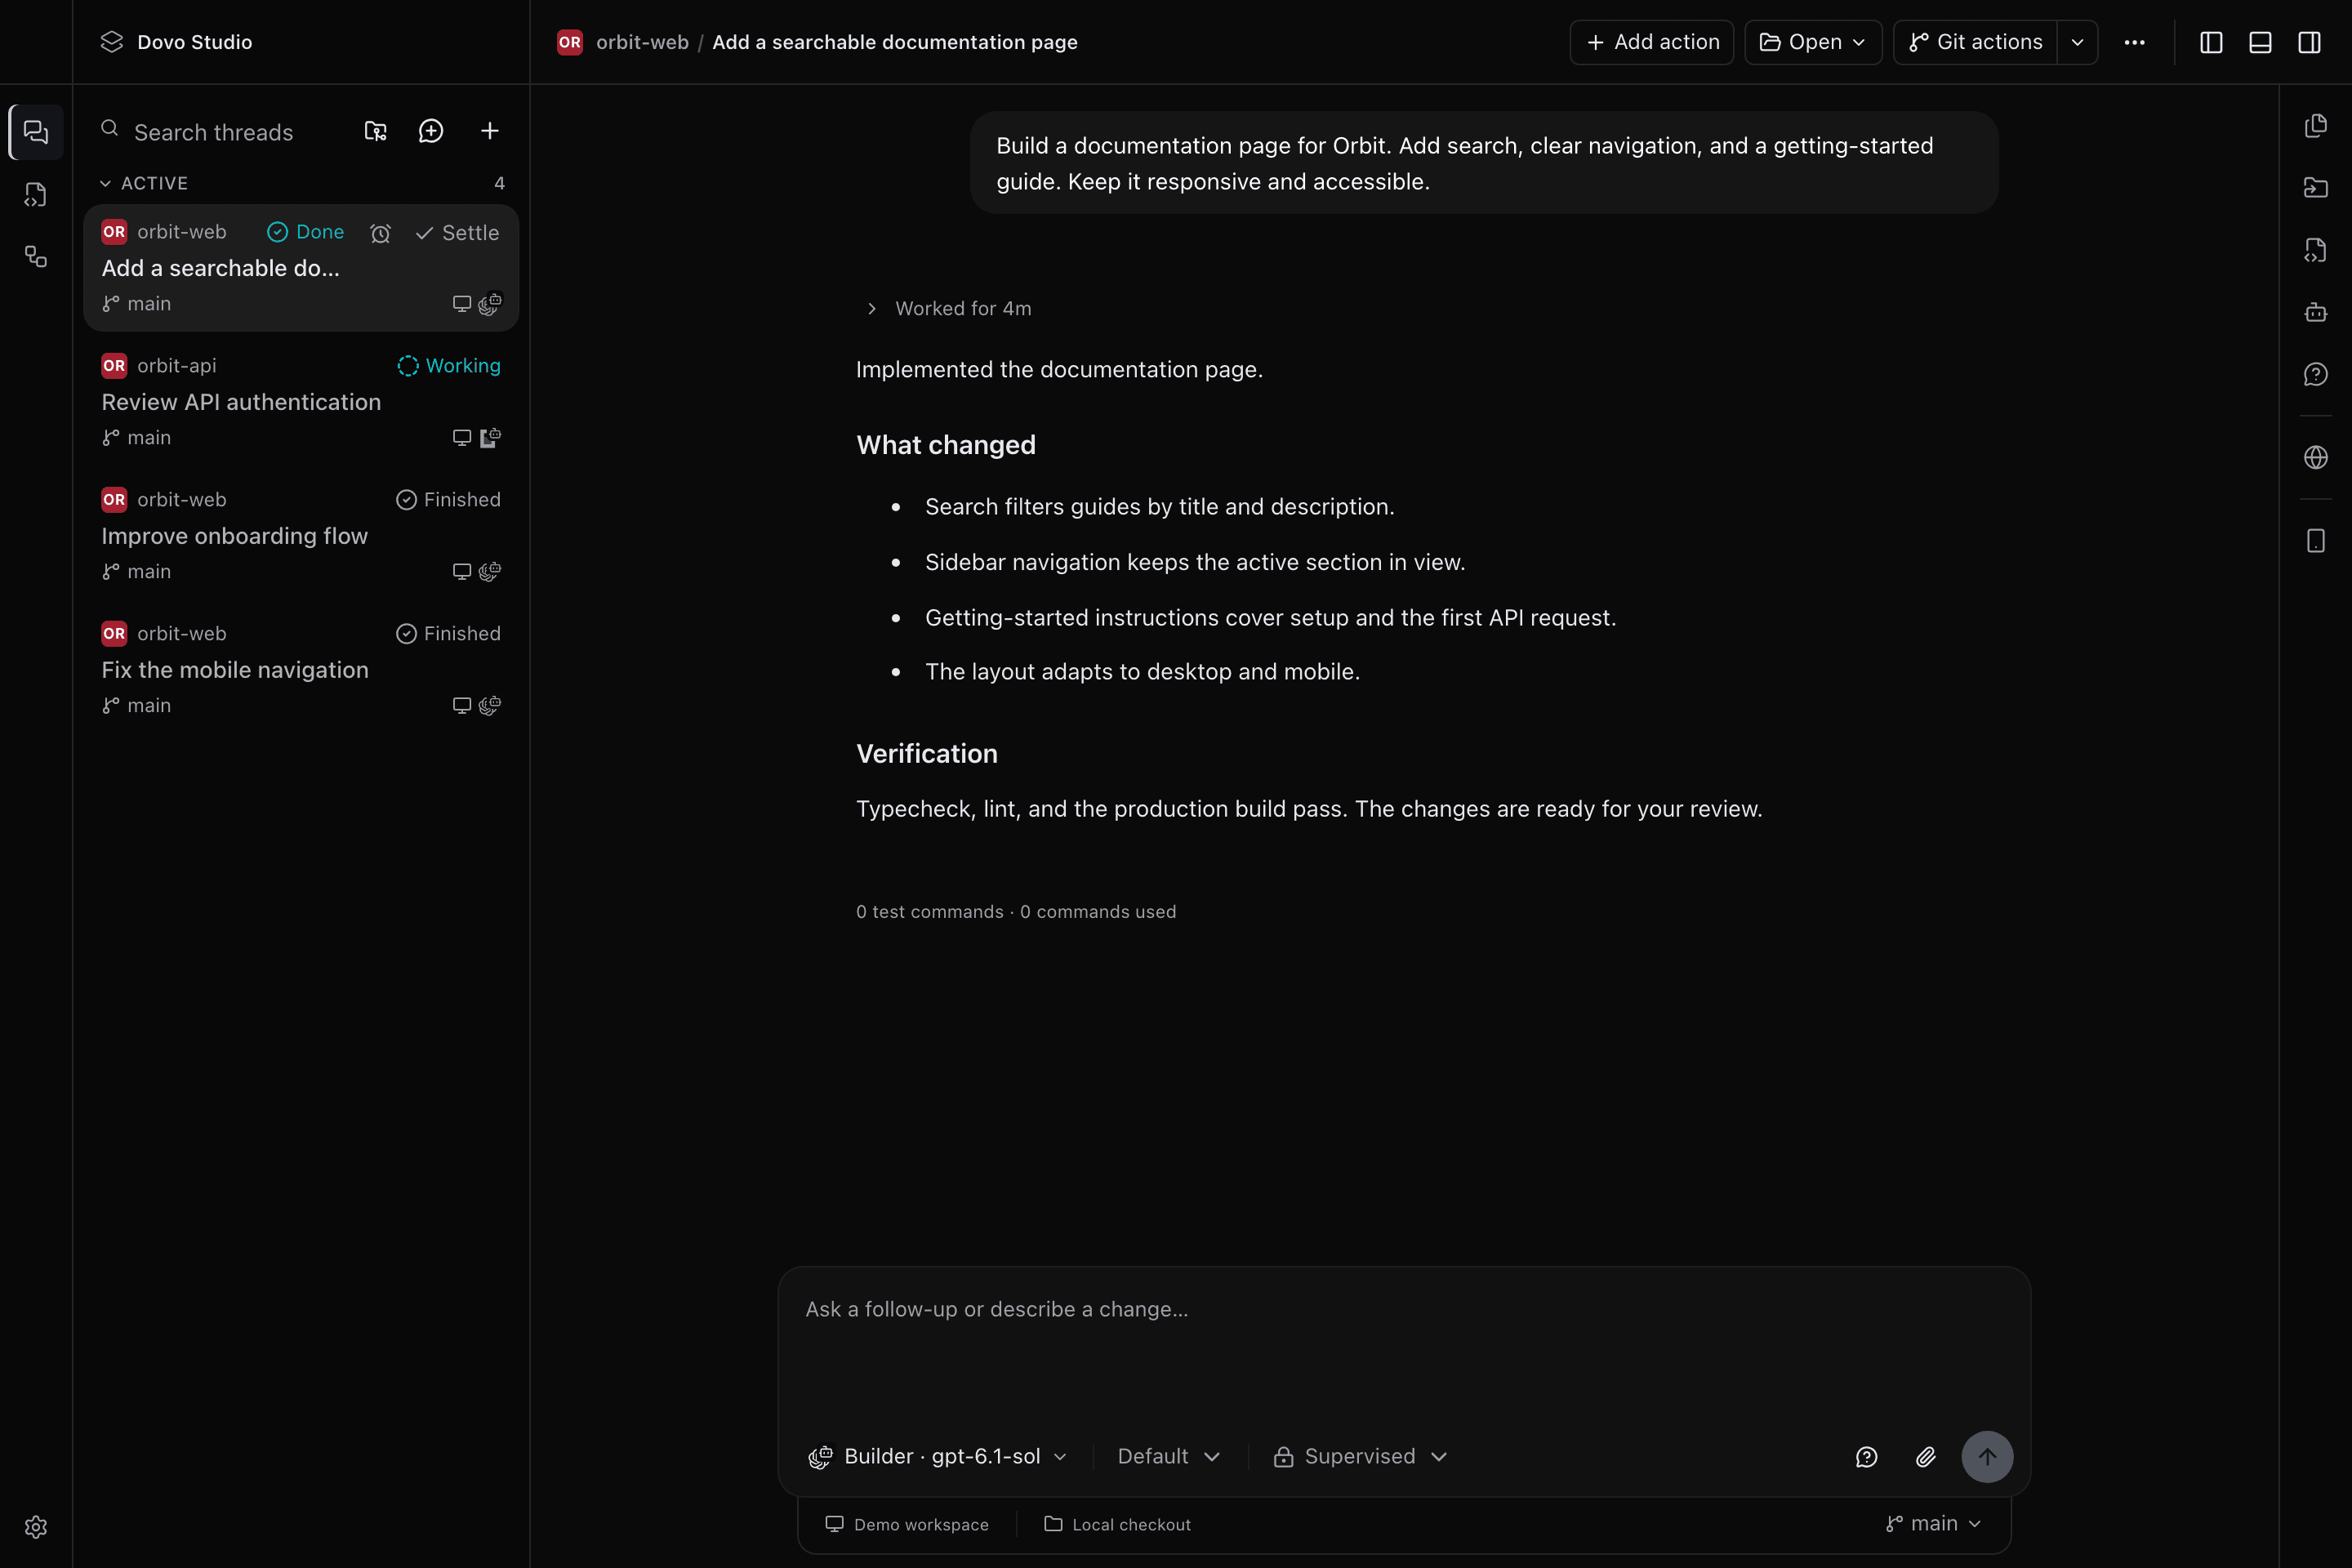Click the page title in breadcrumb
The width and height of the screenshot is (2352, 1568).
(895, 42)
